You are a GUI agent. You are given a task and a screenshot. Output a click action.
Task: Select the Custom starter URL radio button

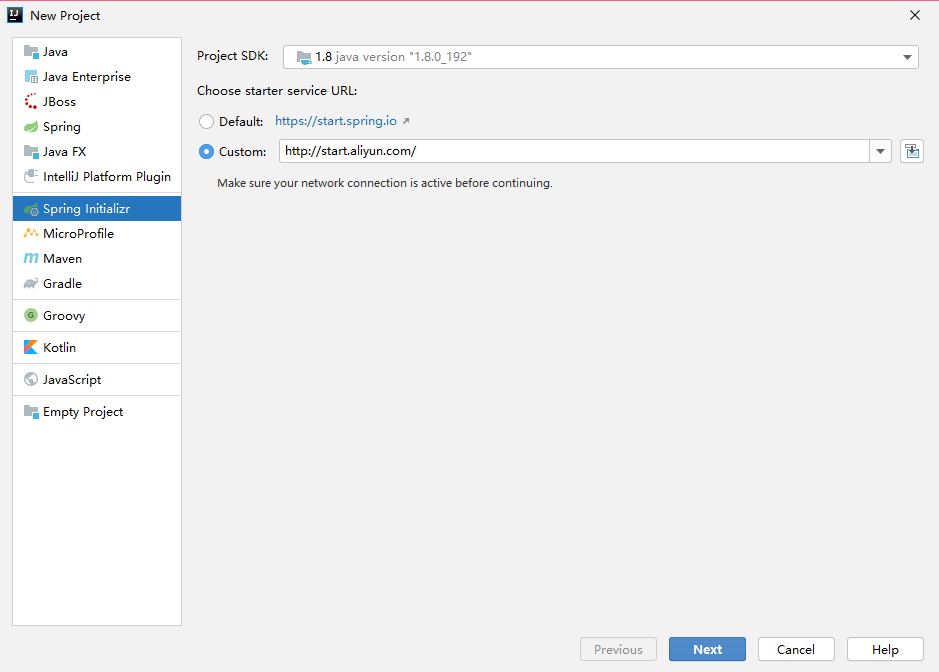[206, 152]
